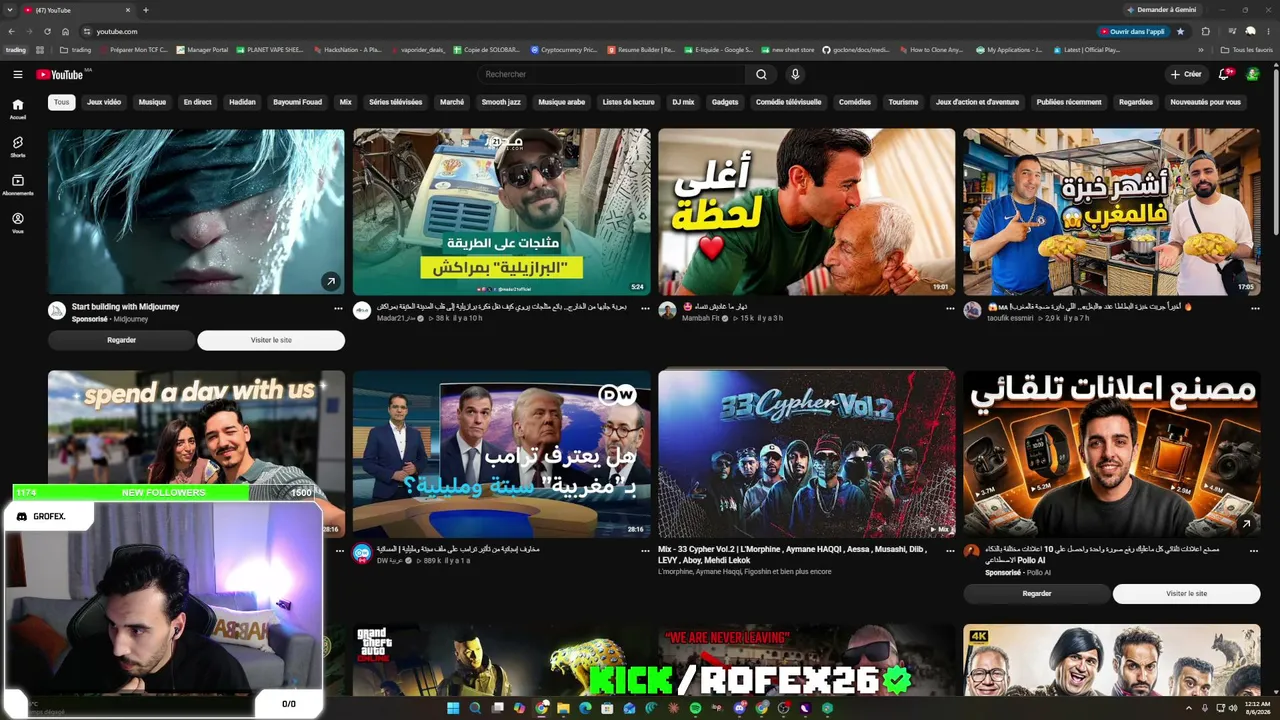Viewport: 1280px width, 720px height.
Task: Select the Tourisme filter chip
Action: (903, 102)
